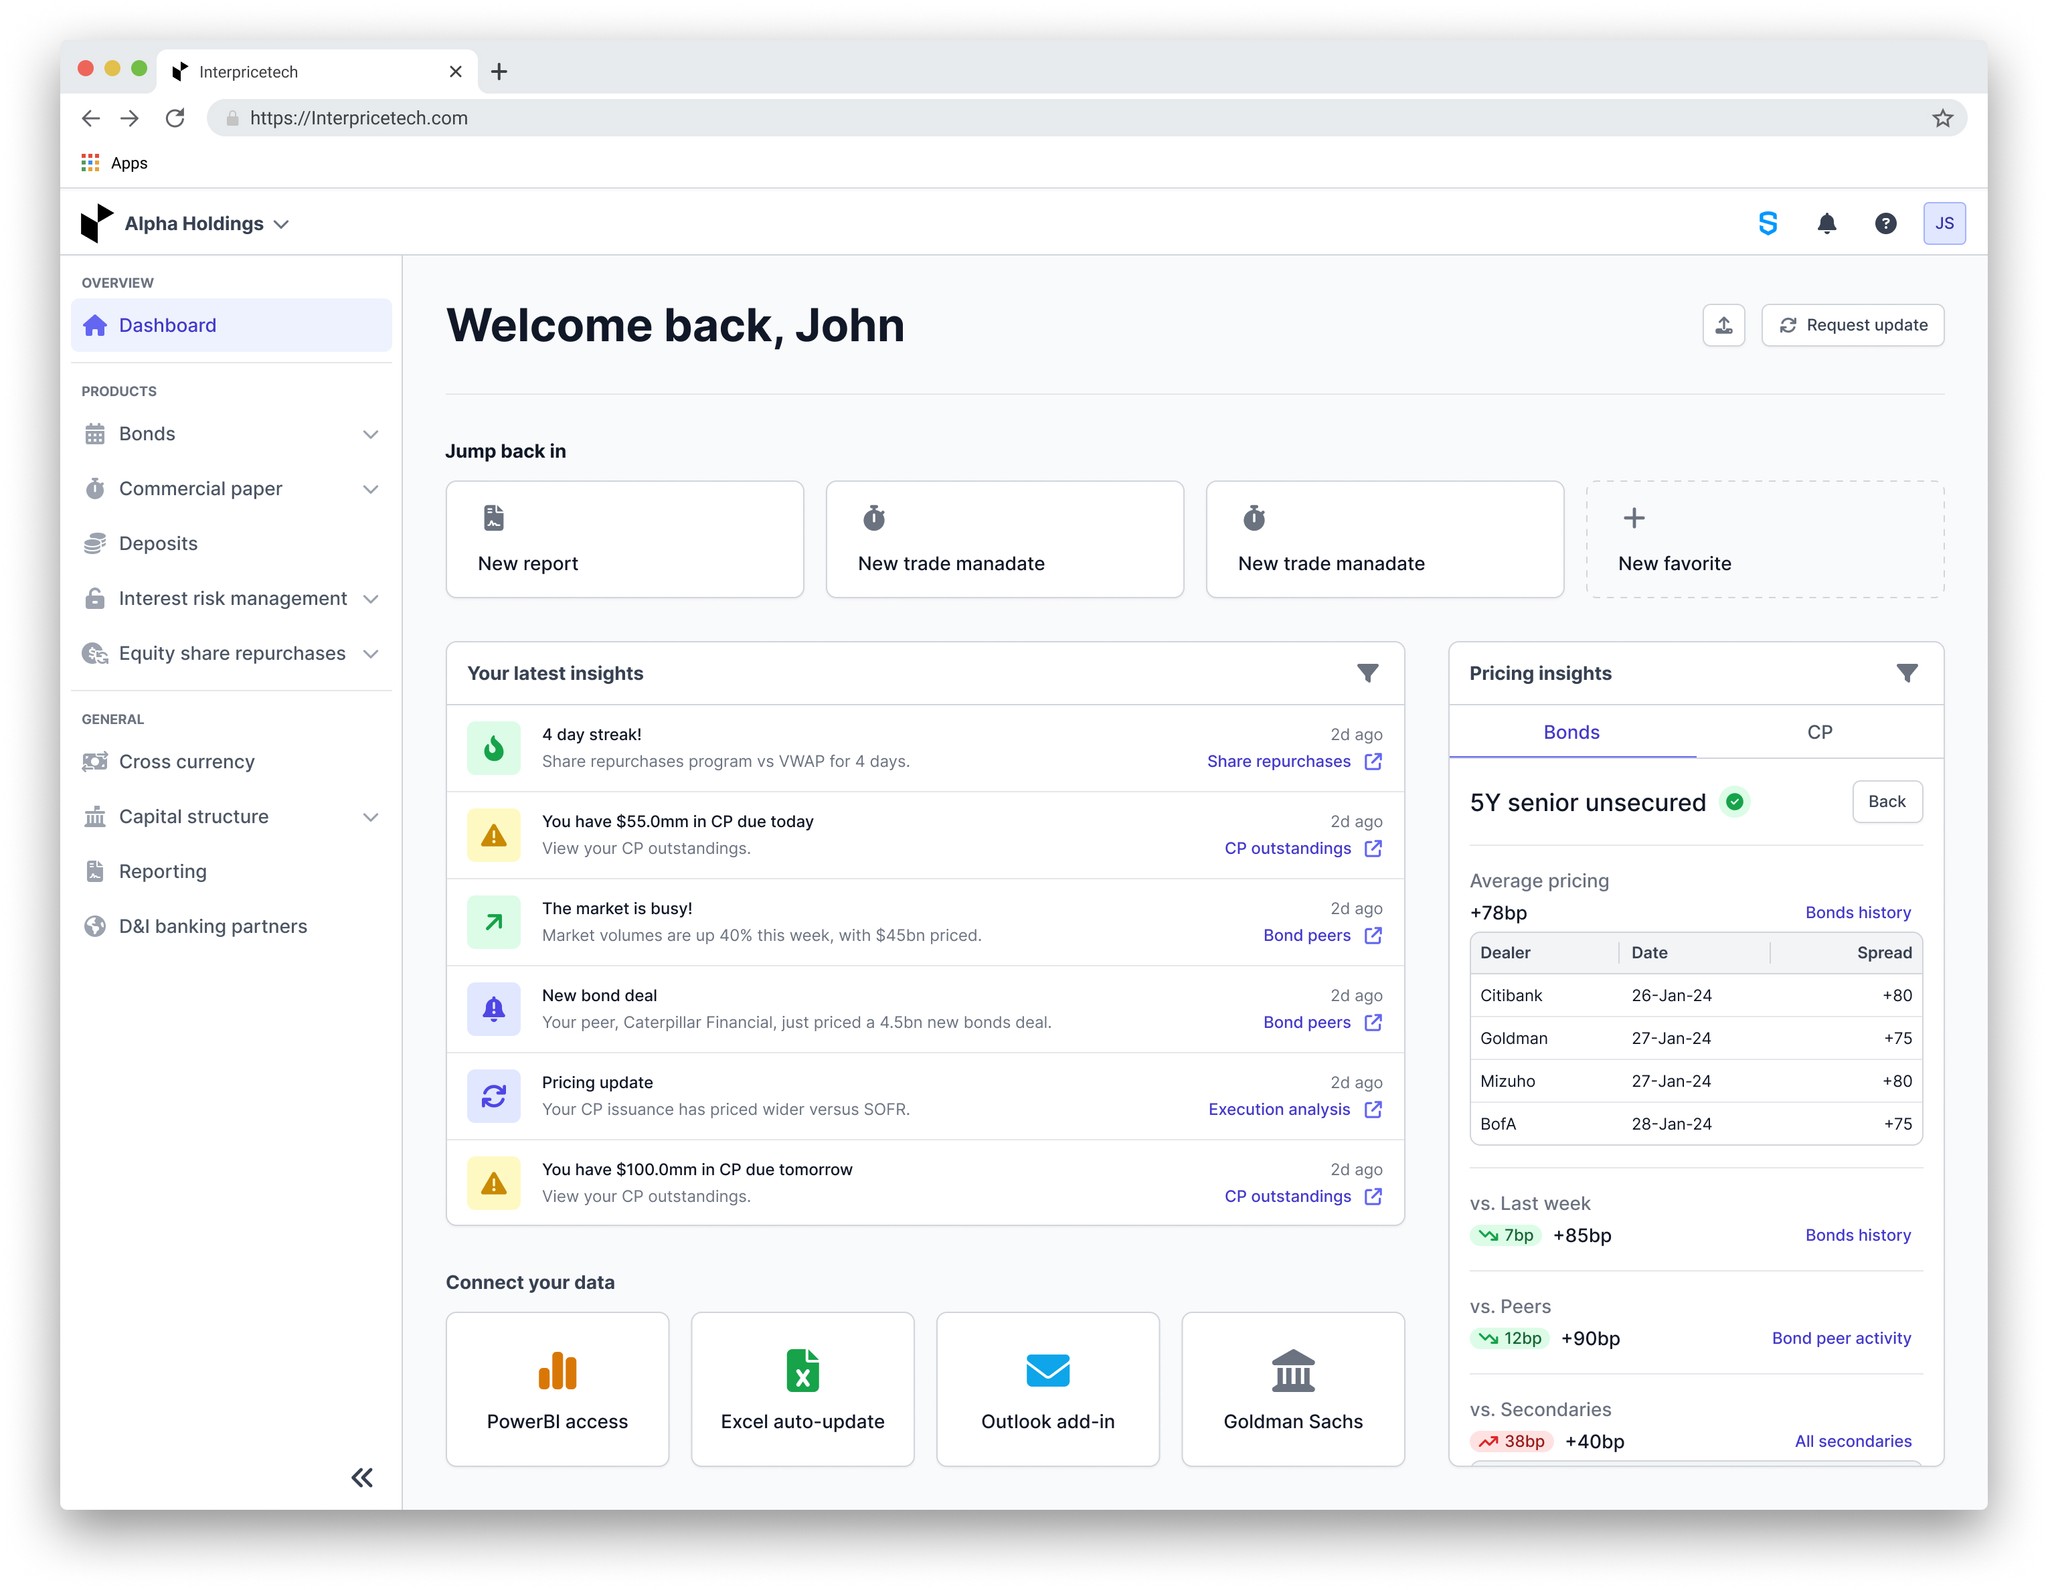Open the help question mark icon

point(1885,224)
